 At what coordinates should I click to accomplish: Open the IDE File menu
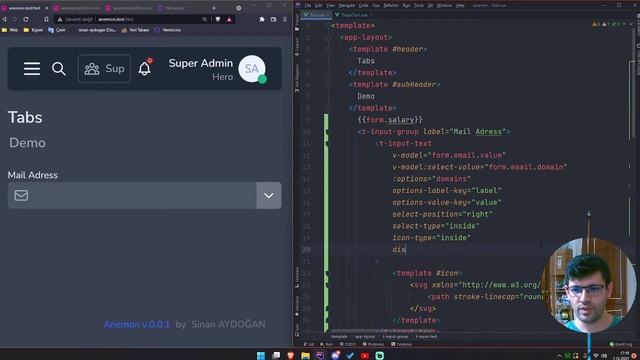[308, 5]
